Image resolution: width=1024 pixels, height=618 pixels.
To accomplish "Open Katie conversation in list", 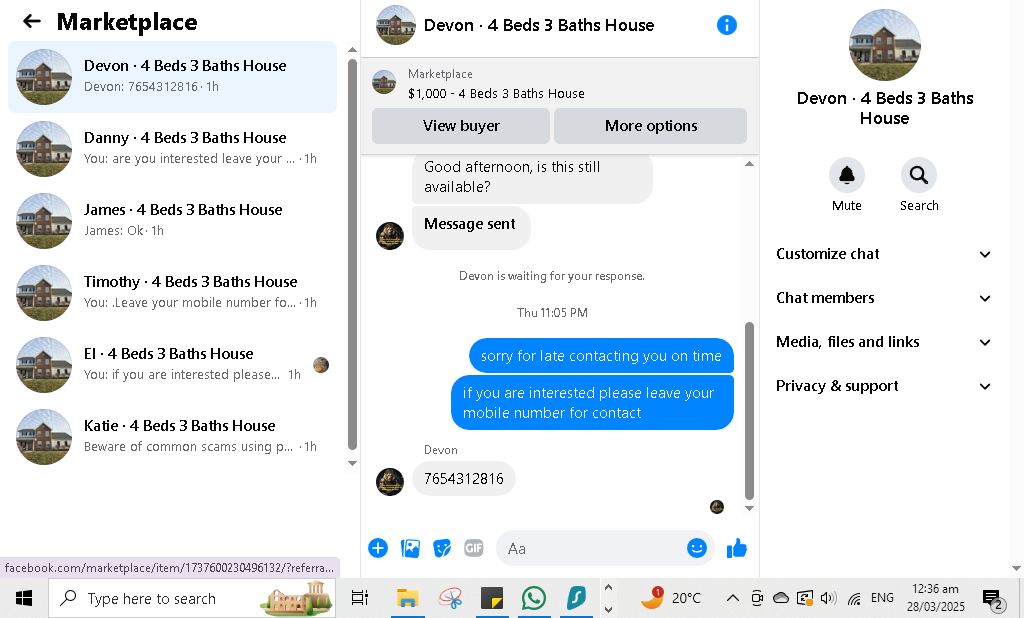I will [172, 436].
